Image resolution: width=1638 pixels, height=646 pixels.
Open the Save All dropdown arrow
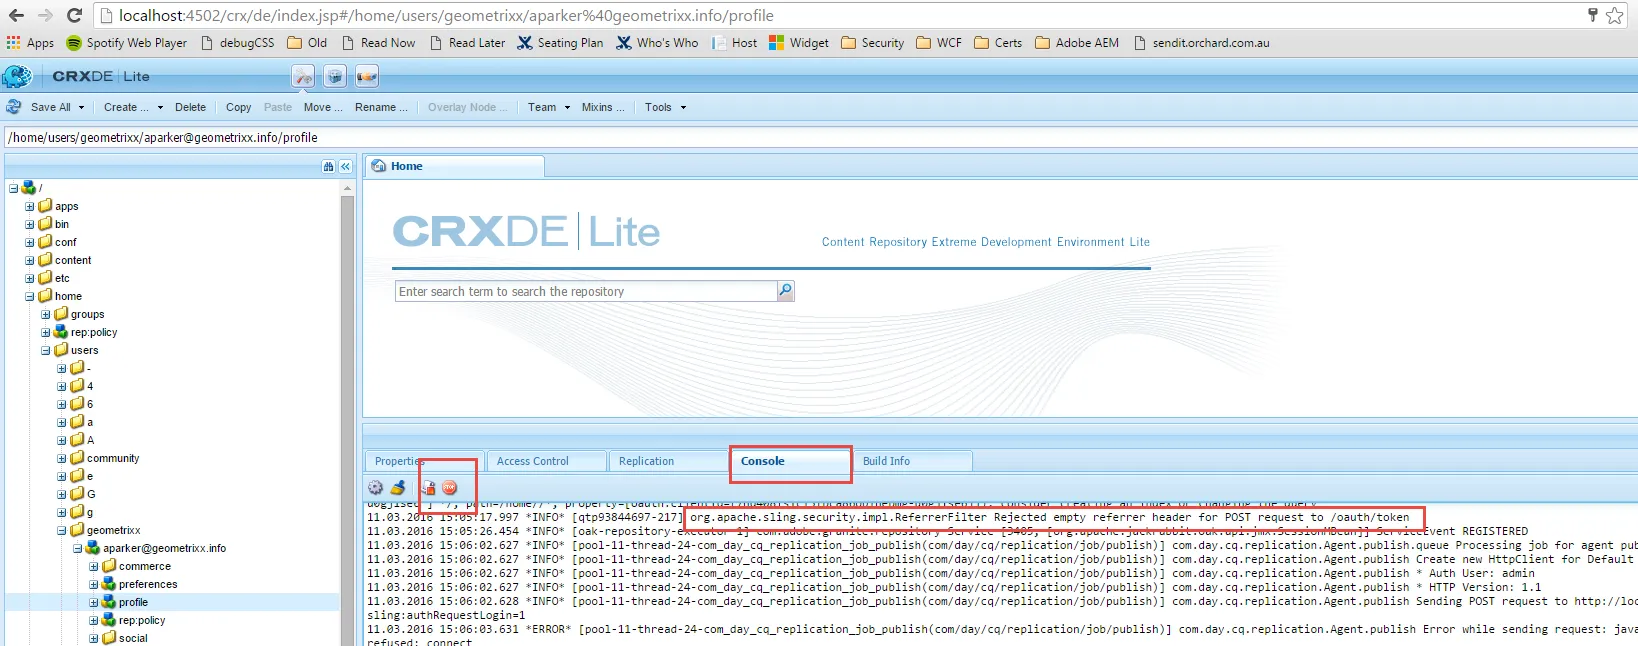click(x=81, y=107)
